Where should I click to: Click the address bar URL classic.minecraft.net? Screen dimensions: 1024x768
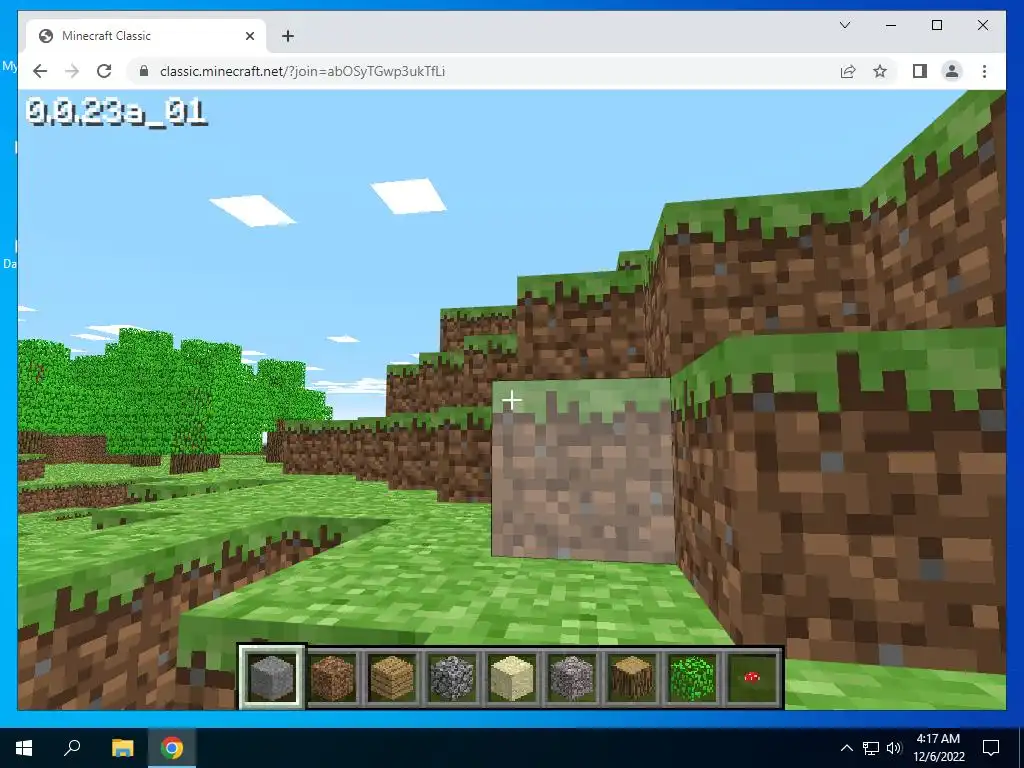point(302,71)
